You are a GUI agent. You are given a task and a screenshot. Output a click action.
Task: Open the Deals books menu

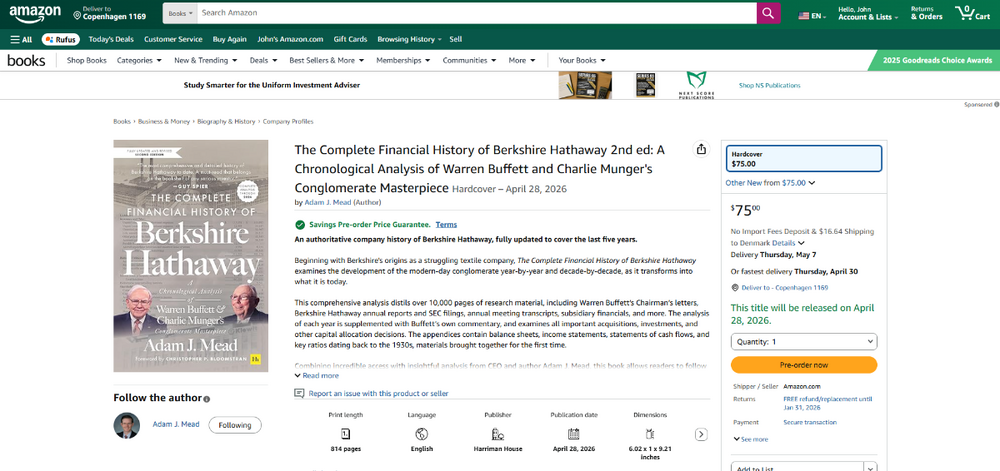(x=263, y=61)
